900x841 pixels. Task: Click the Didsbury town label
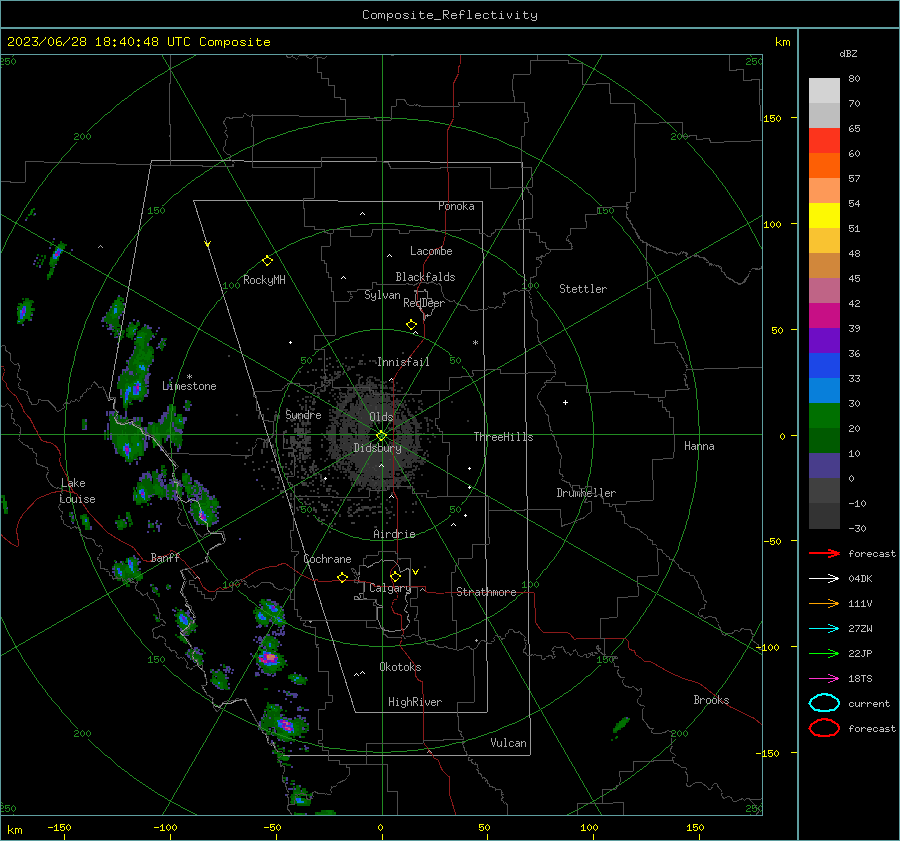377,448
